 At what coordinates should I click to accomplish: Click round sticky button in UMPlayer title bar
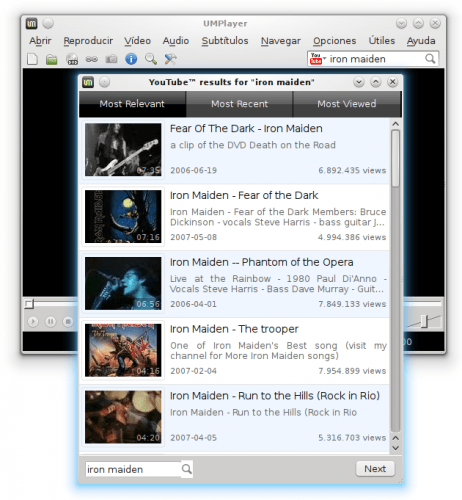tap(48, 23)
